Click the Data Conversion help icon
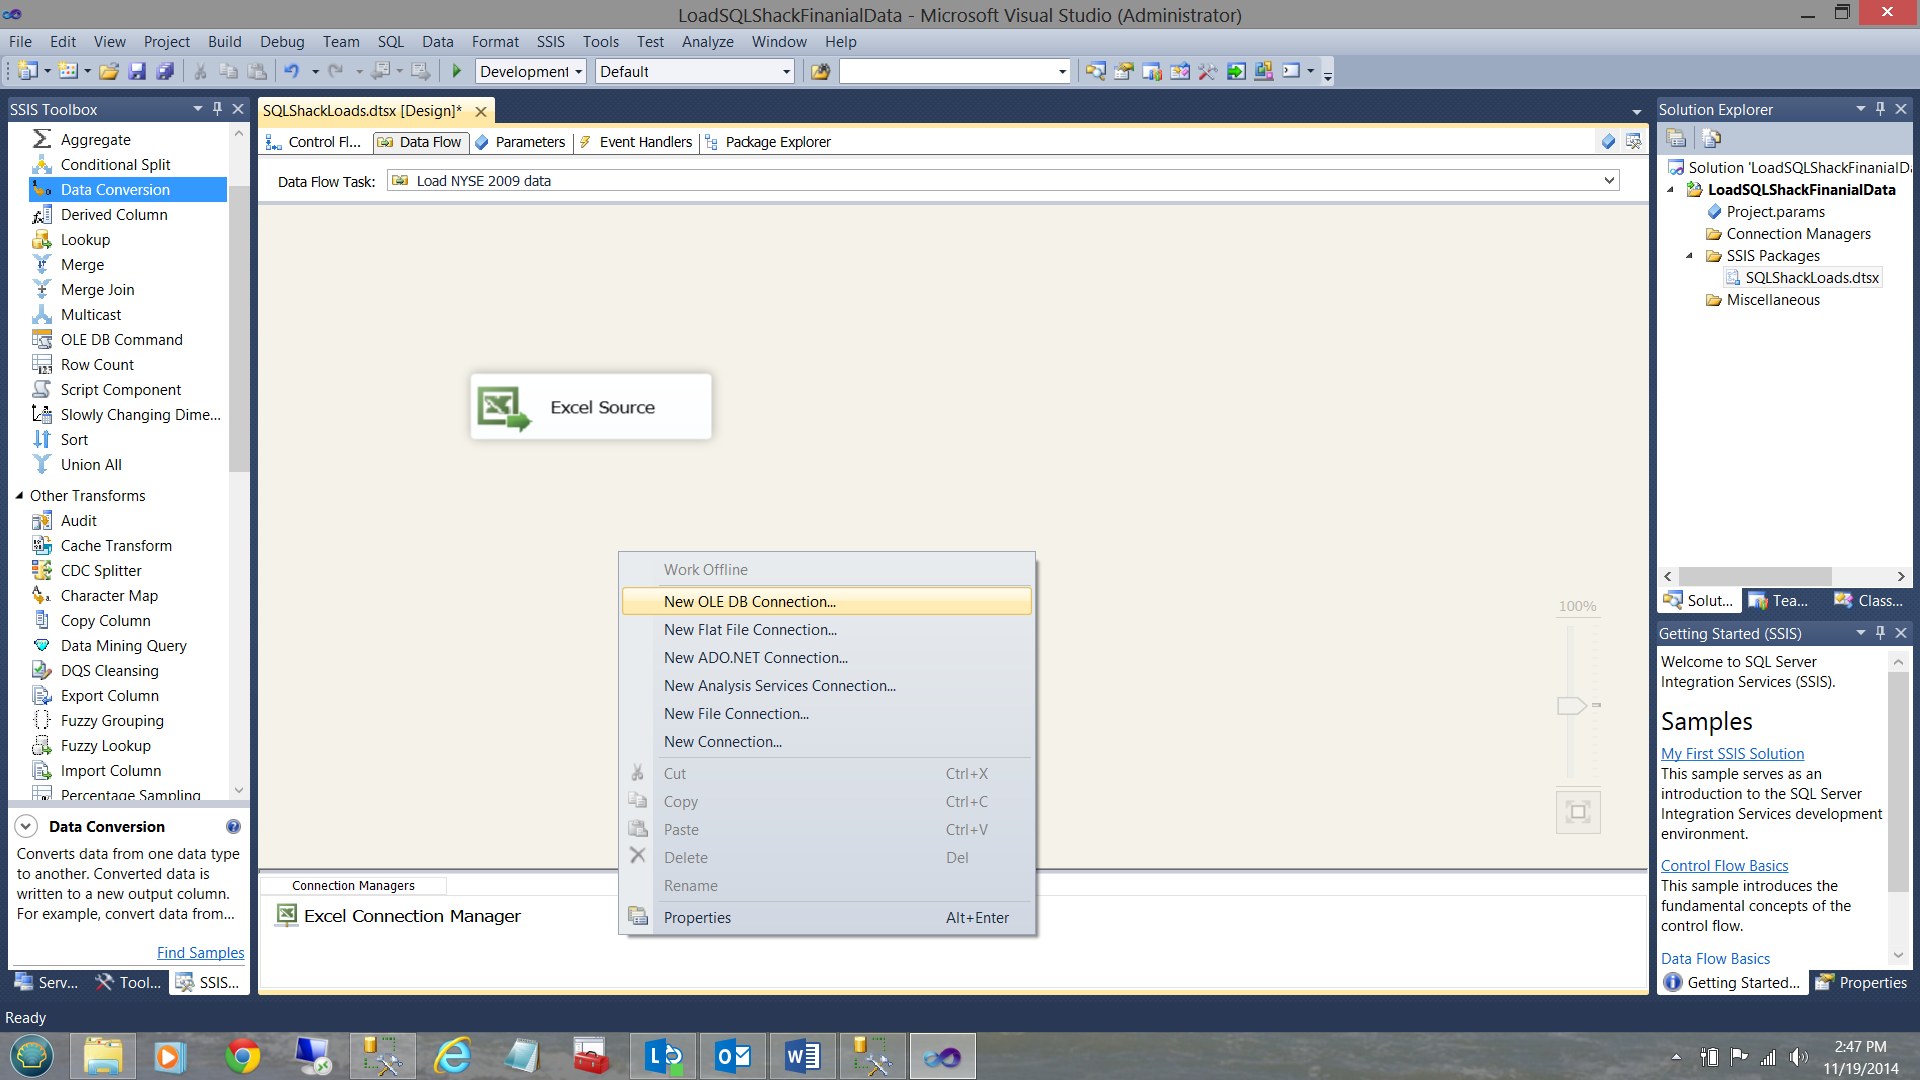The height and width of the screenshot is (1080, 1920). point(233,827)
